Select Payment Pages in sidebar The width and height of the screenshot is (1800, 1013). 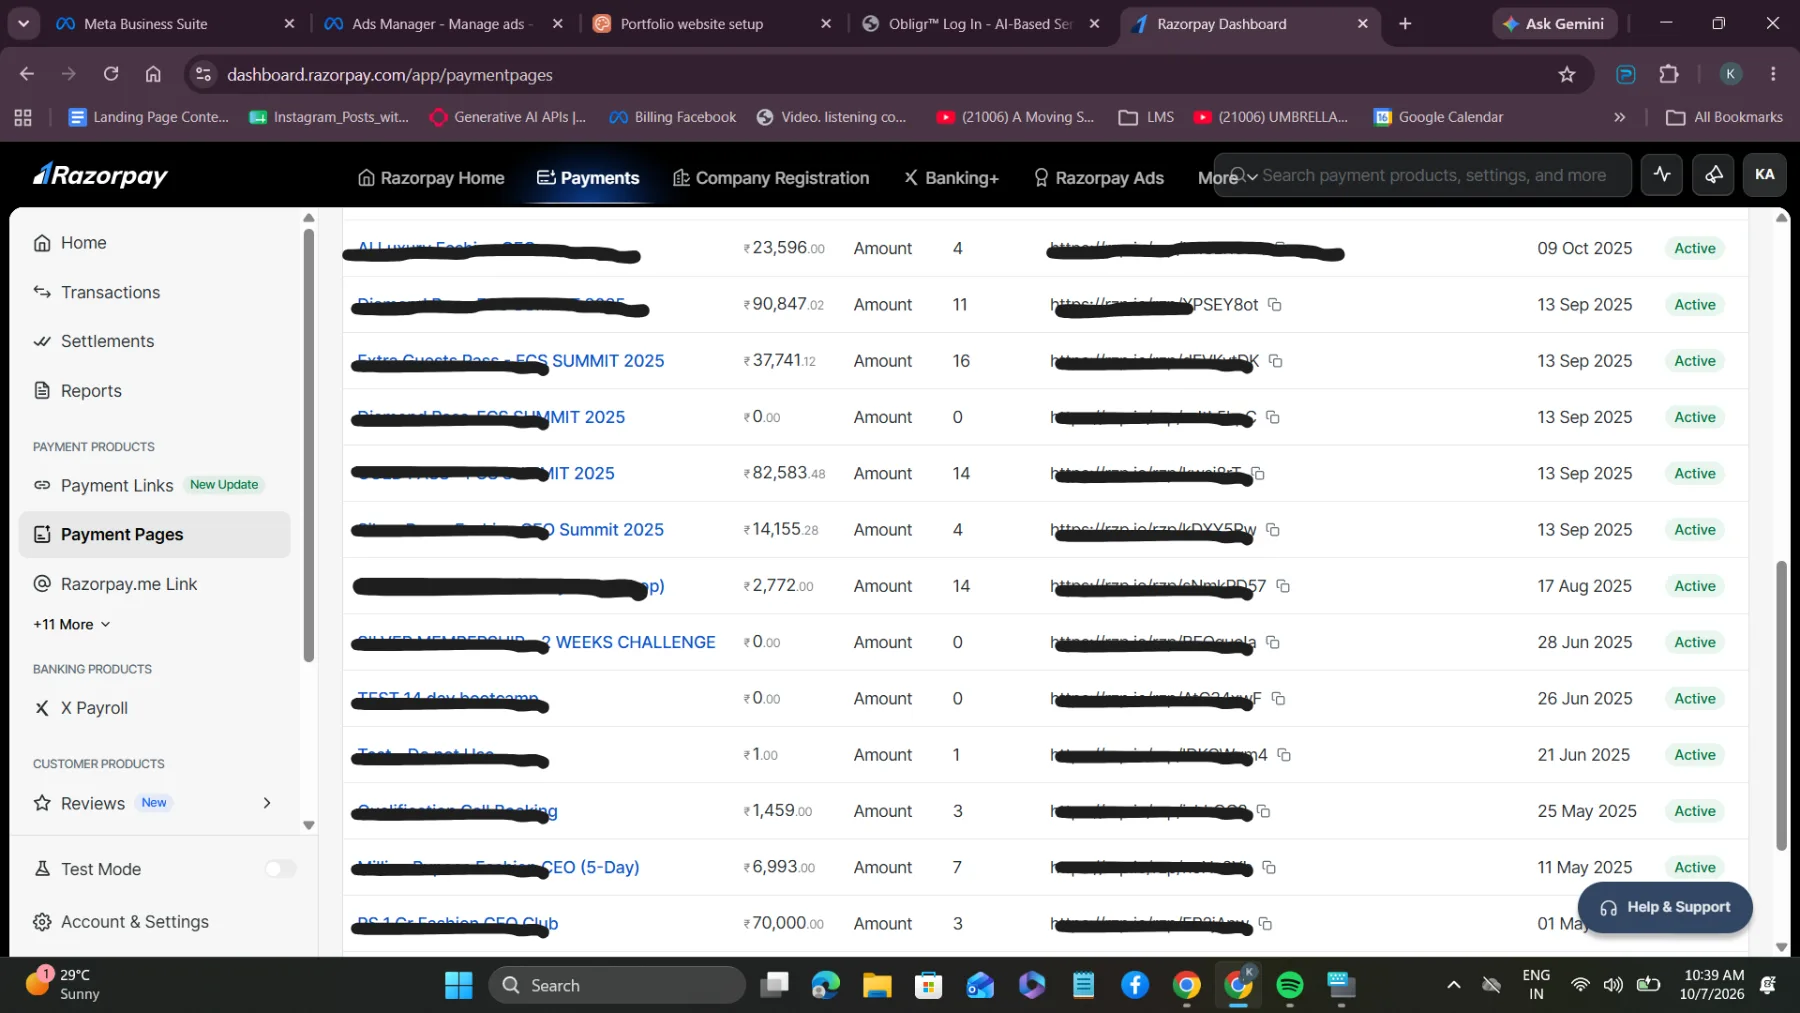point(155,534)
